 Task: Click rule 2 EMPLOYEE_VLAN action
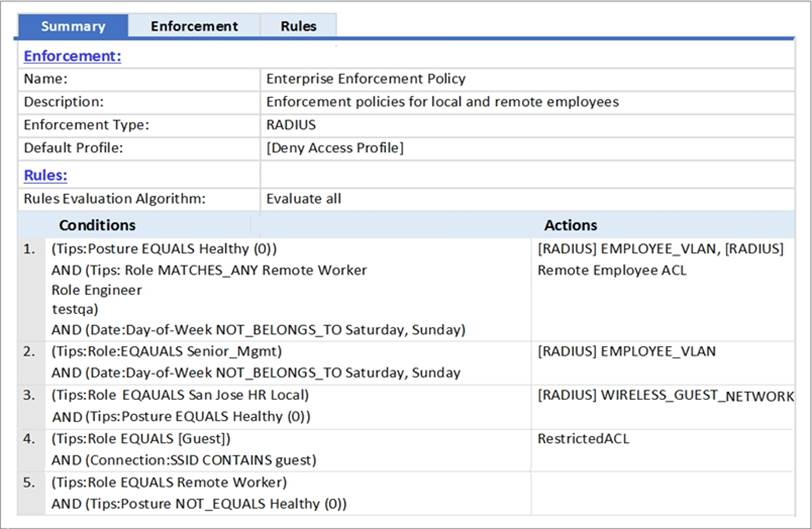coord(626,351)
